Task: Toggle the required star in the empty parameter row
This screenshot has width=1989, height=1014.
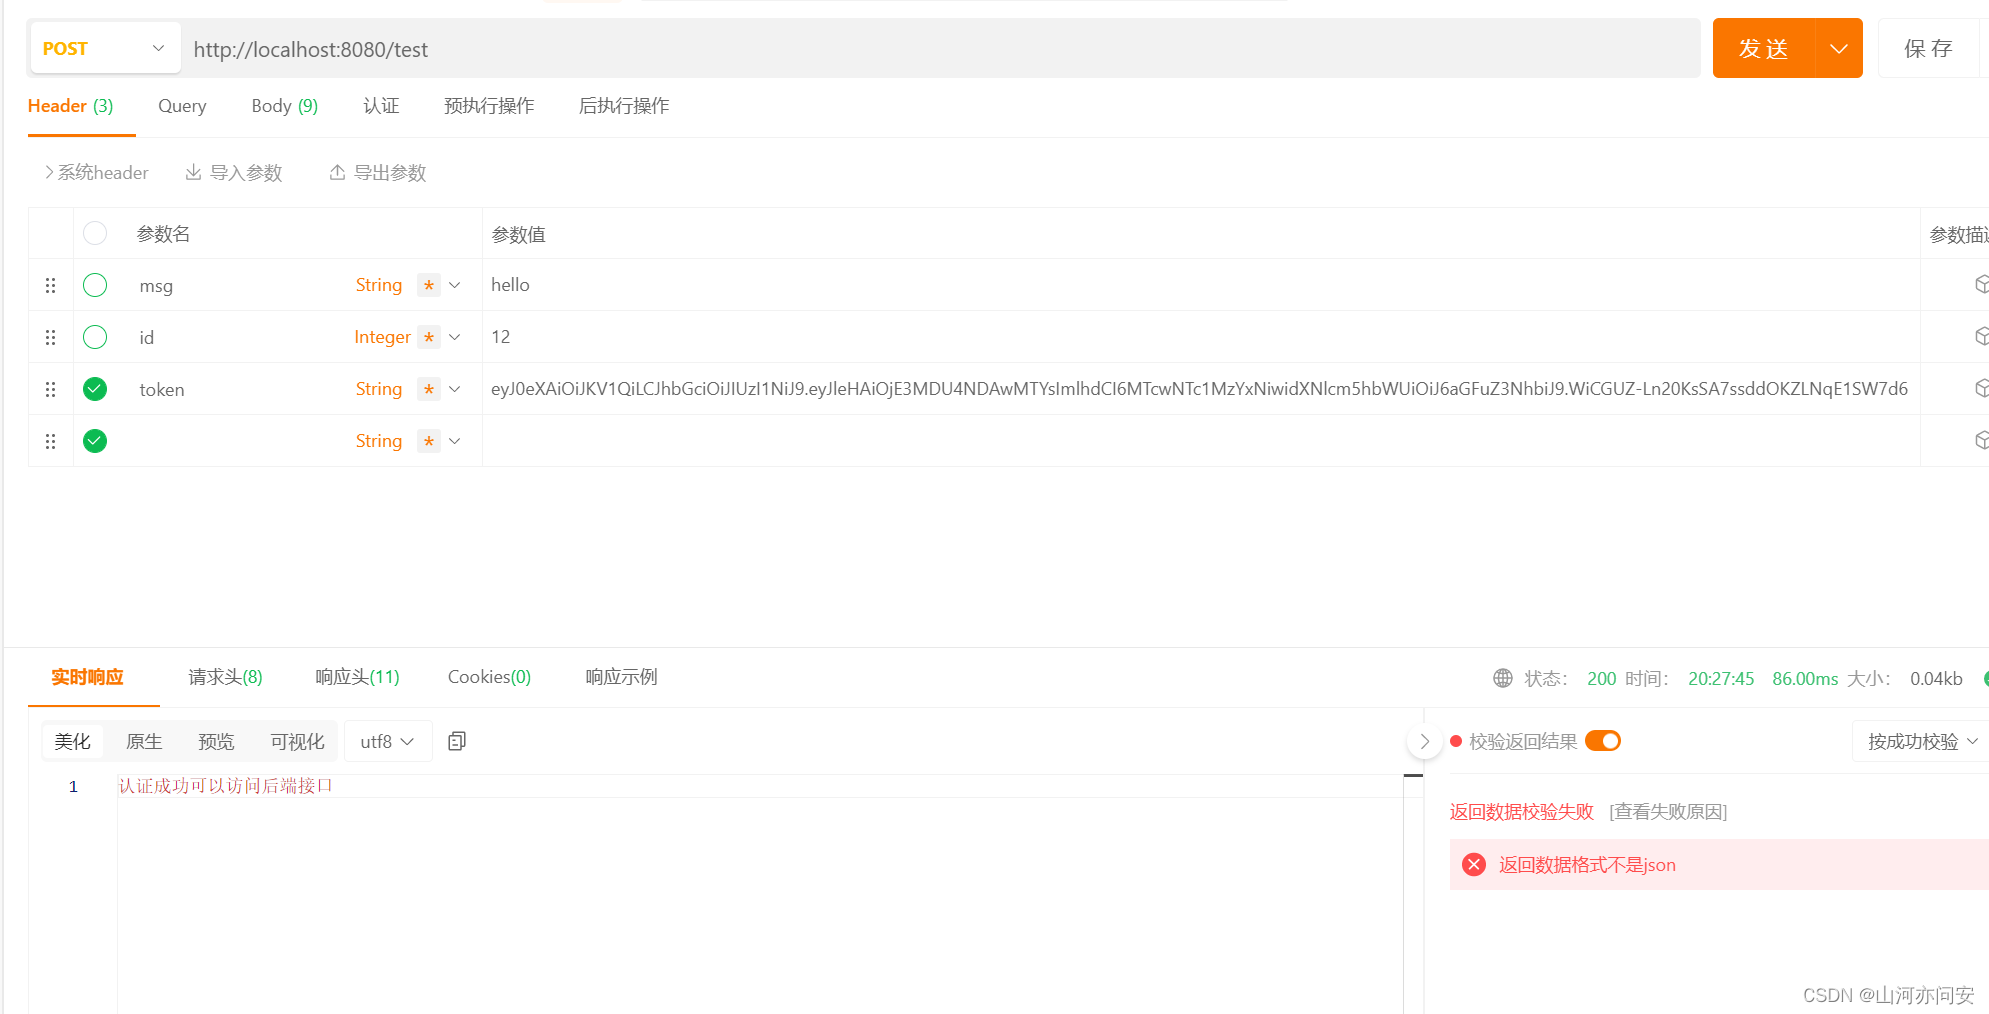Action: point(429,441)
